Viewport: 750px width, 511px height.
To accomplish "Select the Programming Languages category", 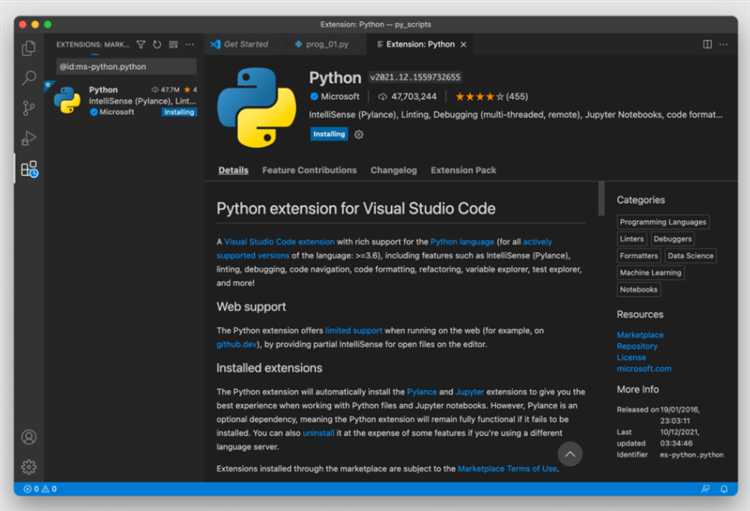I will (x=663, y=222).
